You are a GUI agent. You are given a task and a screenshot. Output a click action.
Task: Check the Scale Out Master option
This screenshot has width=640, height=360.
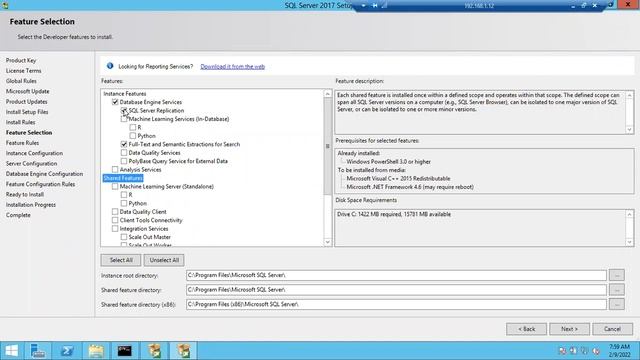124,237
